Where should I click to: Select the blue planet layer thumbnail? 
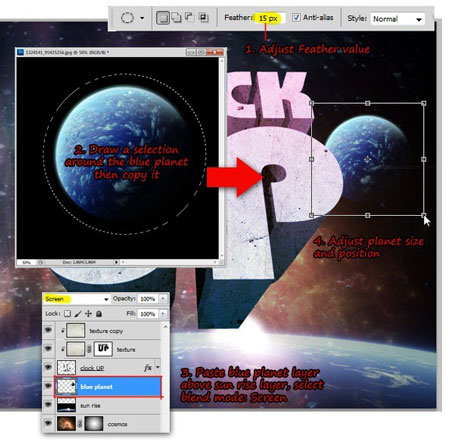(x=66, y=386)
